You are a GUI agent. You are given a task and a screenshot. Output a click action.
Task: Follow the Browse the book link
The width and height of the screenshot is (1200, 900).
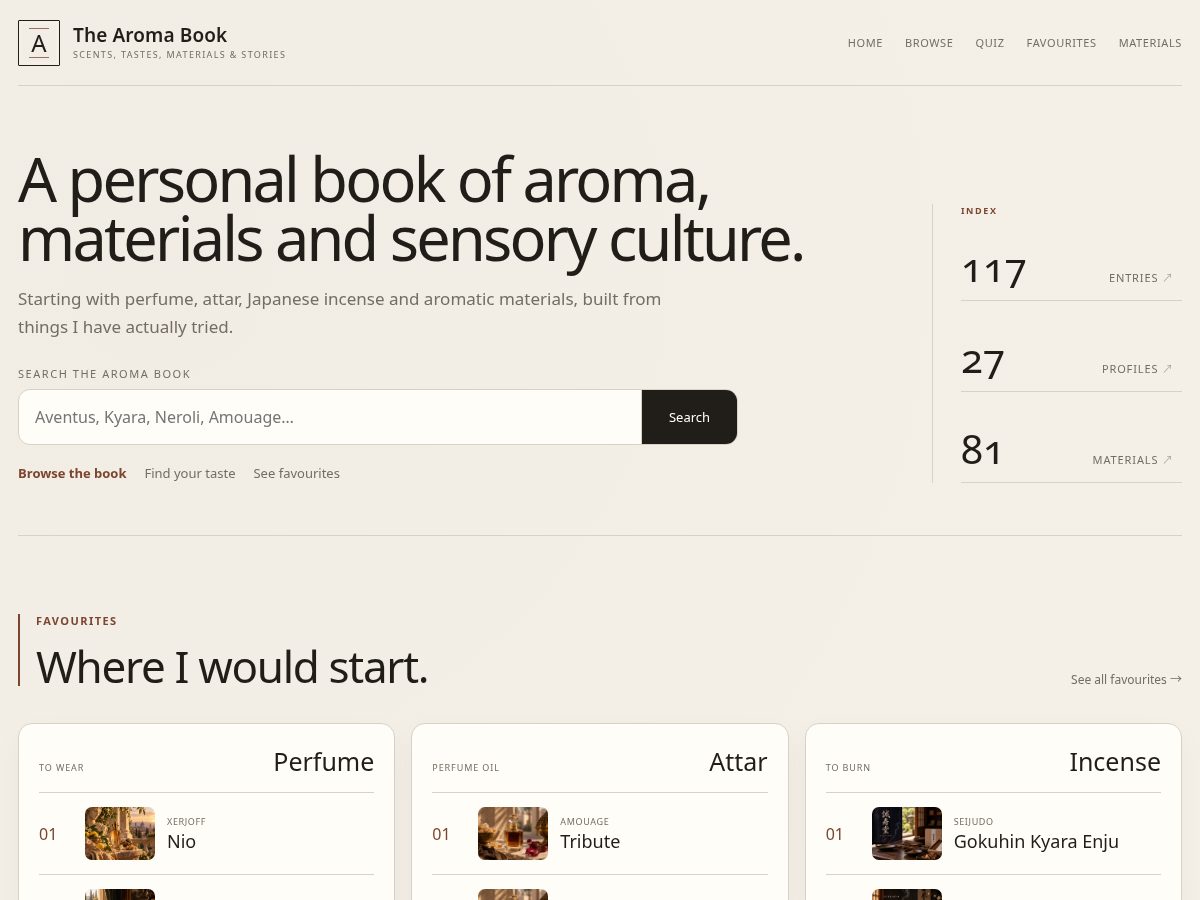pos(72,473)
